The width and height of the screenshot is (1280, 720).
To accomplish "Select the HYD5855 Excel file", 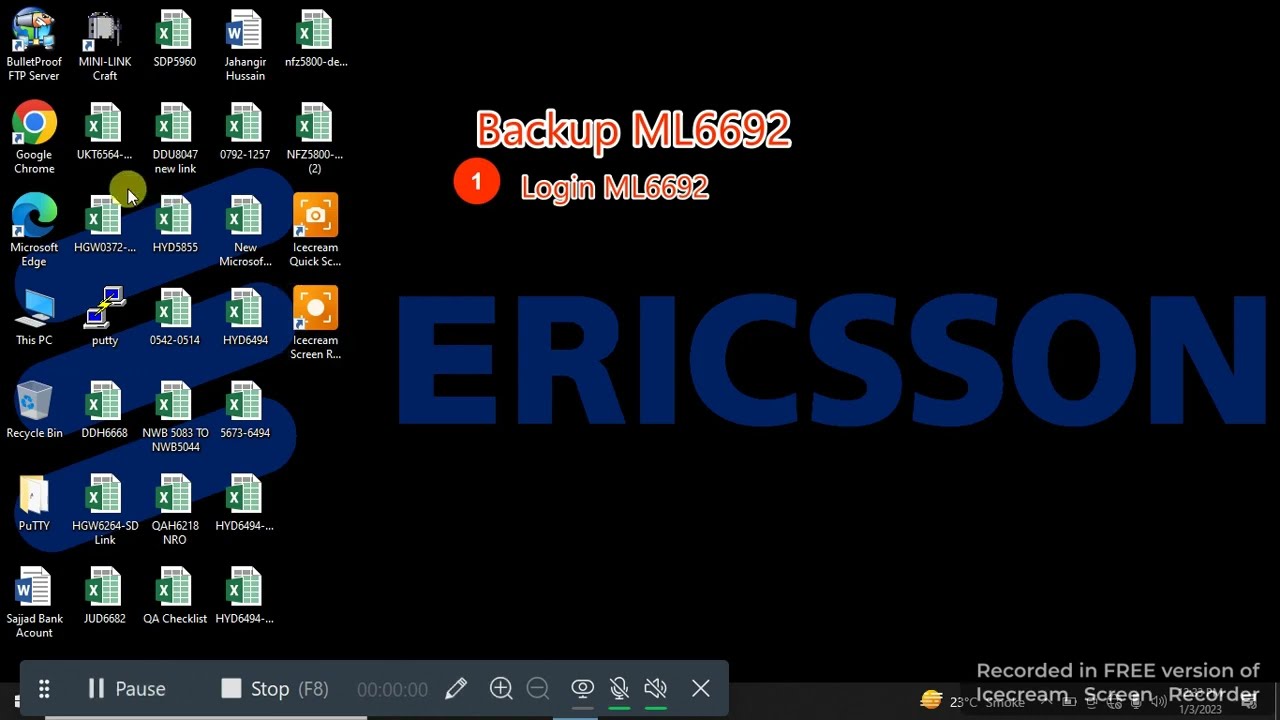I will (x=175, y=225).
